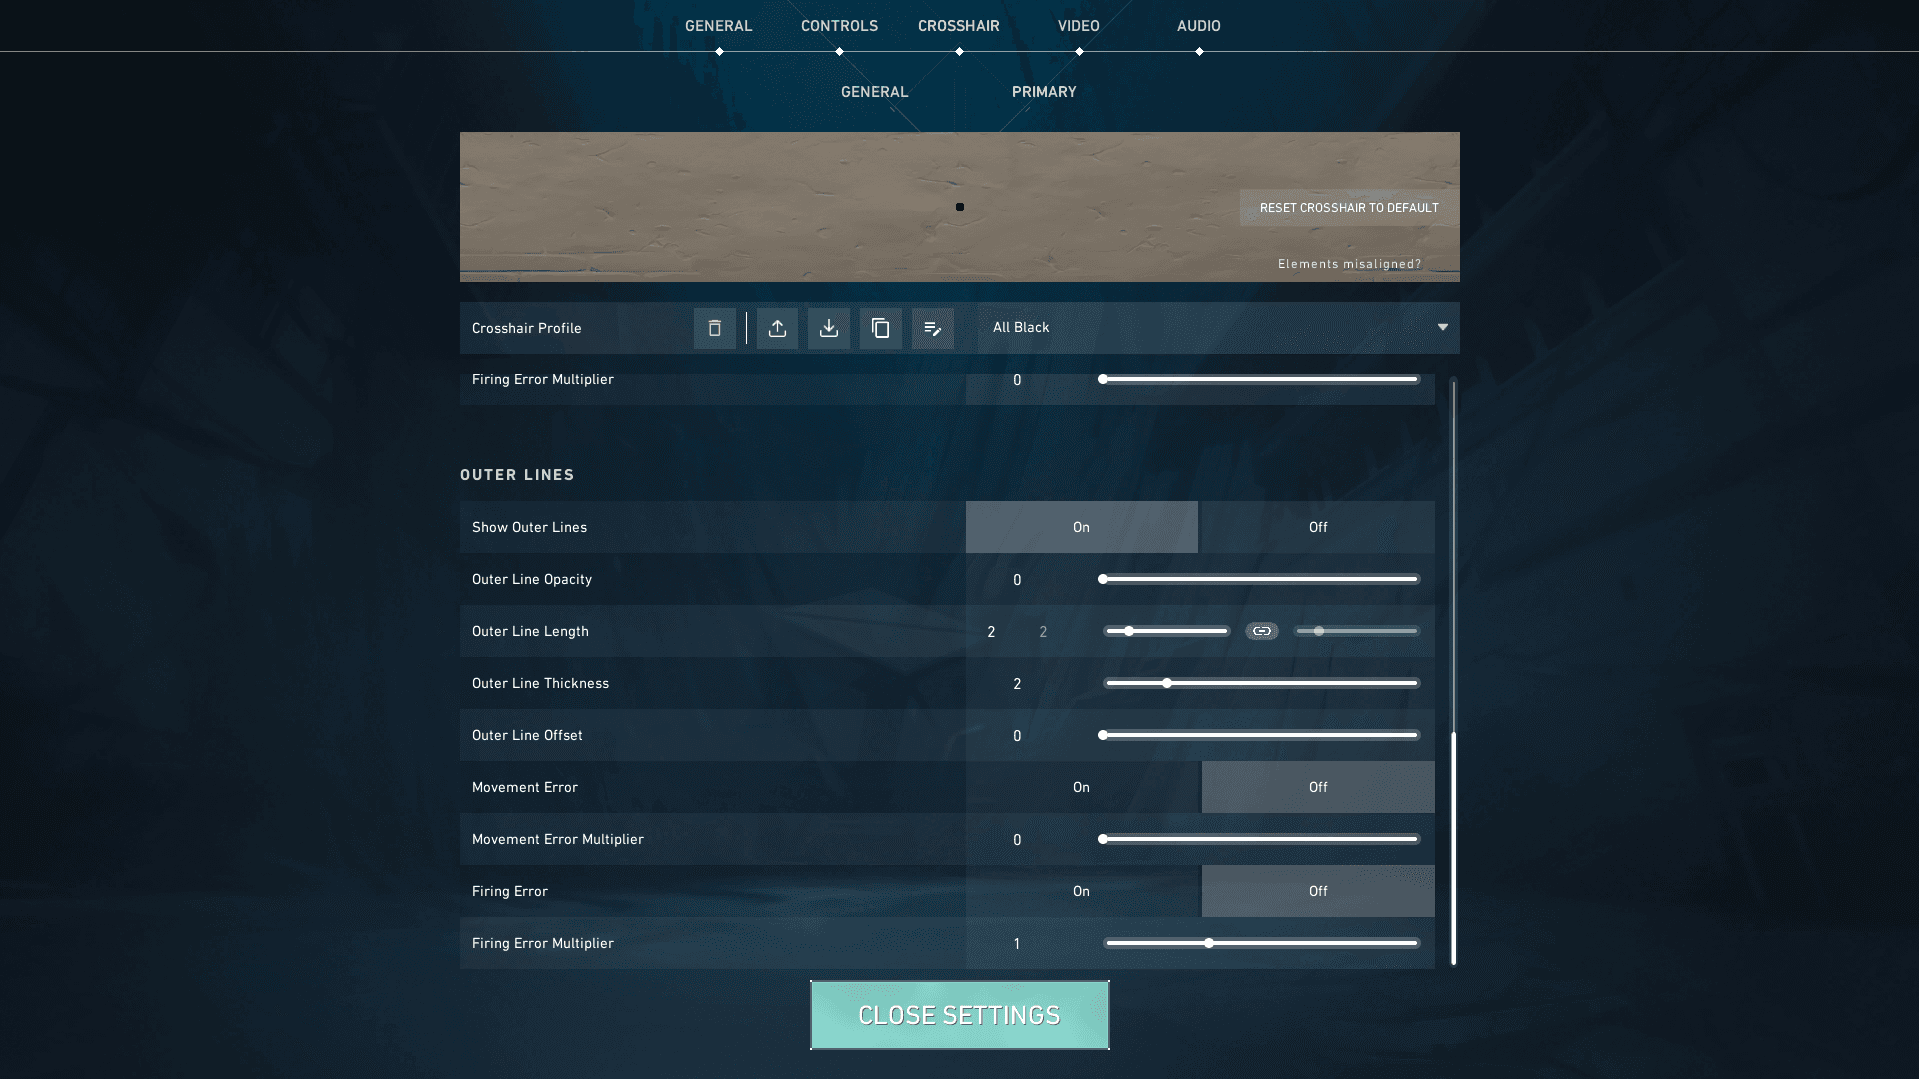Screen dimensions: 1919x1079
Task: Delete the current crosshair profile
Action: pyautogui.click(x=714, y=328)
